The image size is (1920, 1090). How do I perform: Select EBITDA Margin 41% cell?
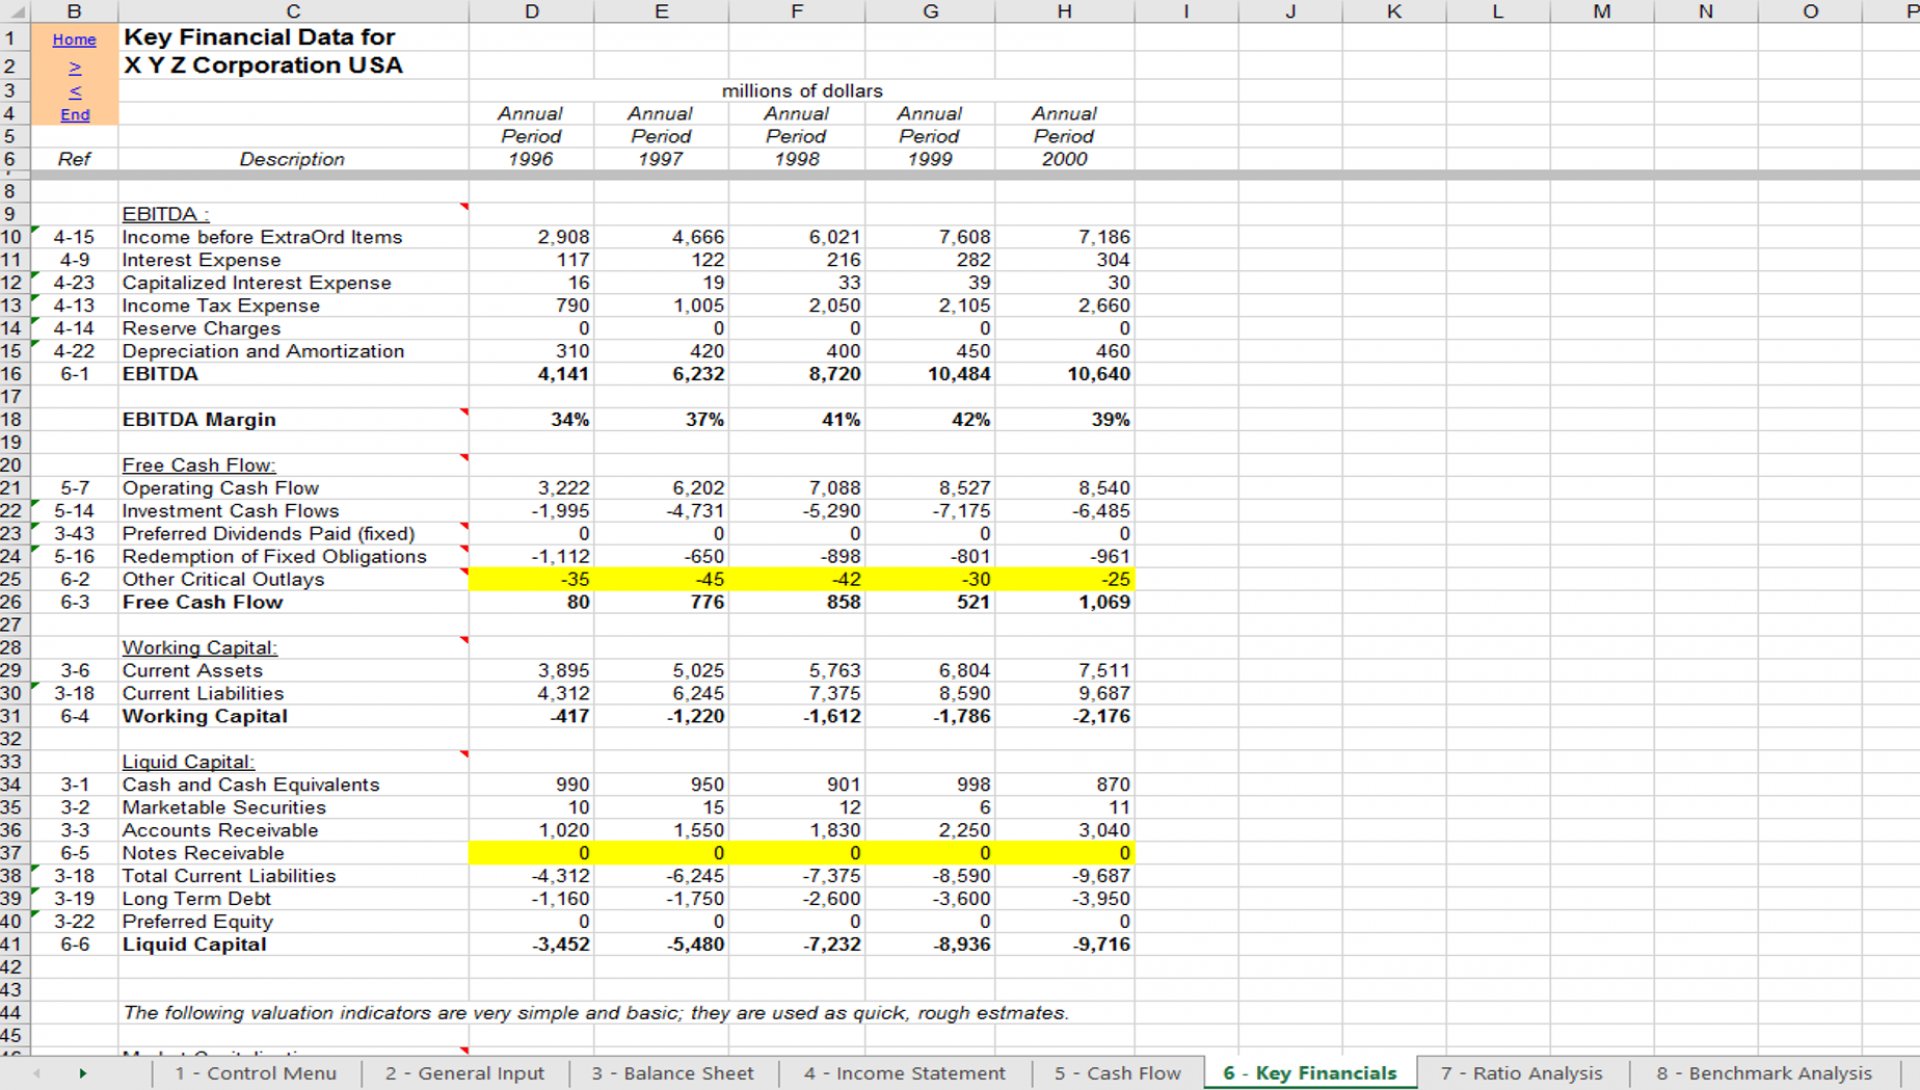[796, 420]
